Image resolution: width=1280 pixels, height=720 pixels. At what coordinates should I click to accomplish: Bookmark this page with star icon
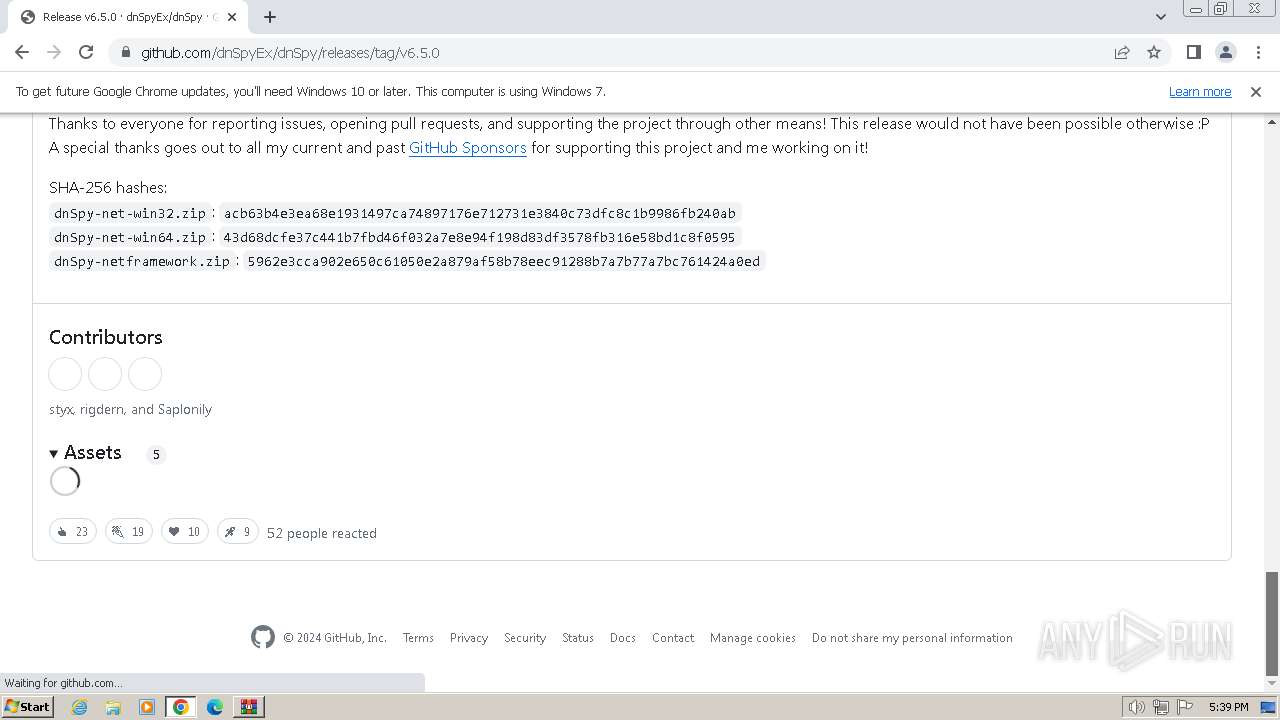point(1154,52)
